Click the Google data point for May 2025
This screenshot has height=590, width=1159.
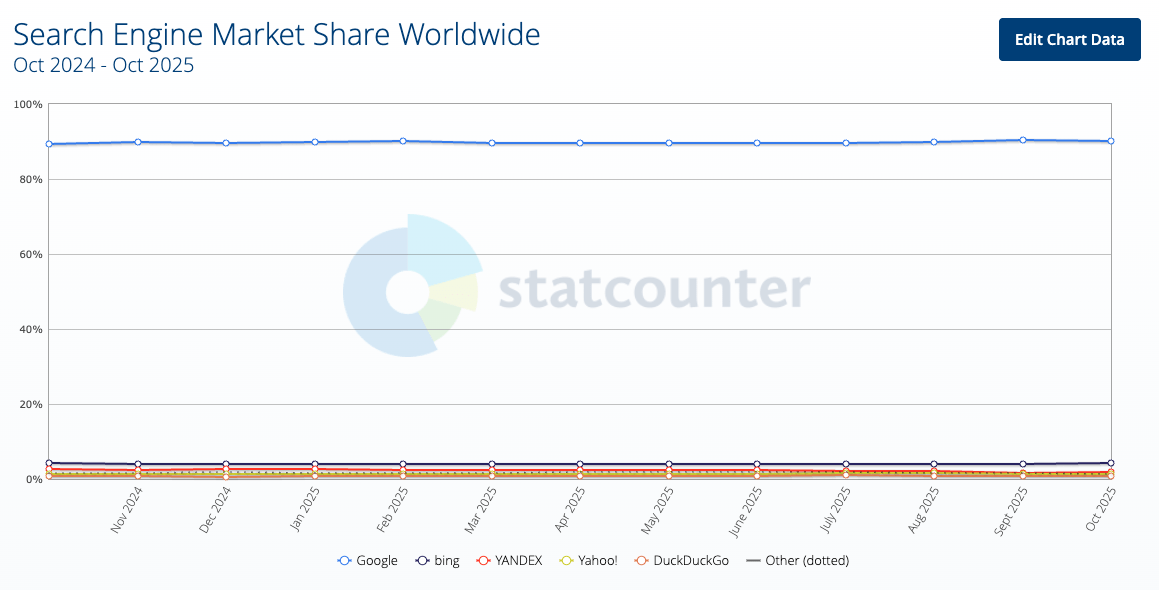pos(668,143)
